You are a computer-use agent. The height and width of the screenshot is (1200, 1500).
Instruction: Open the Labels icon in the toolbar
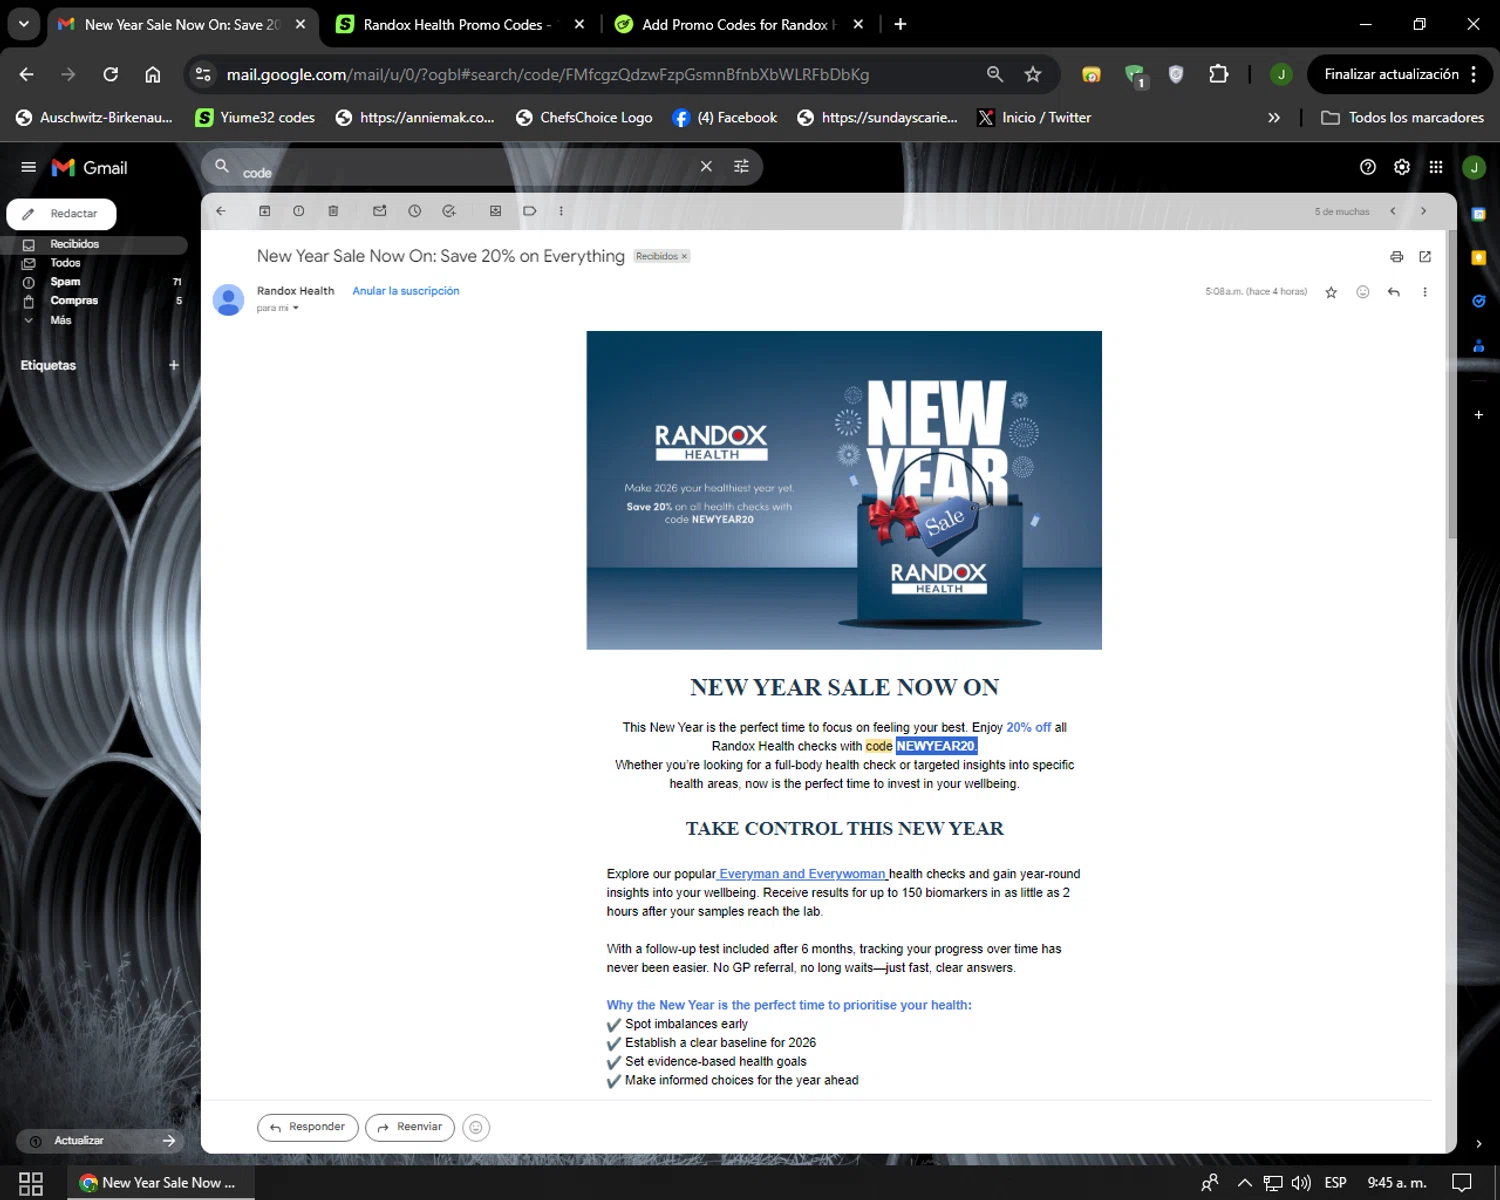530,211
